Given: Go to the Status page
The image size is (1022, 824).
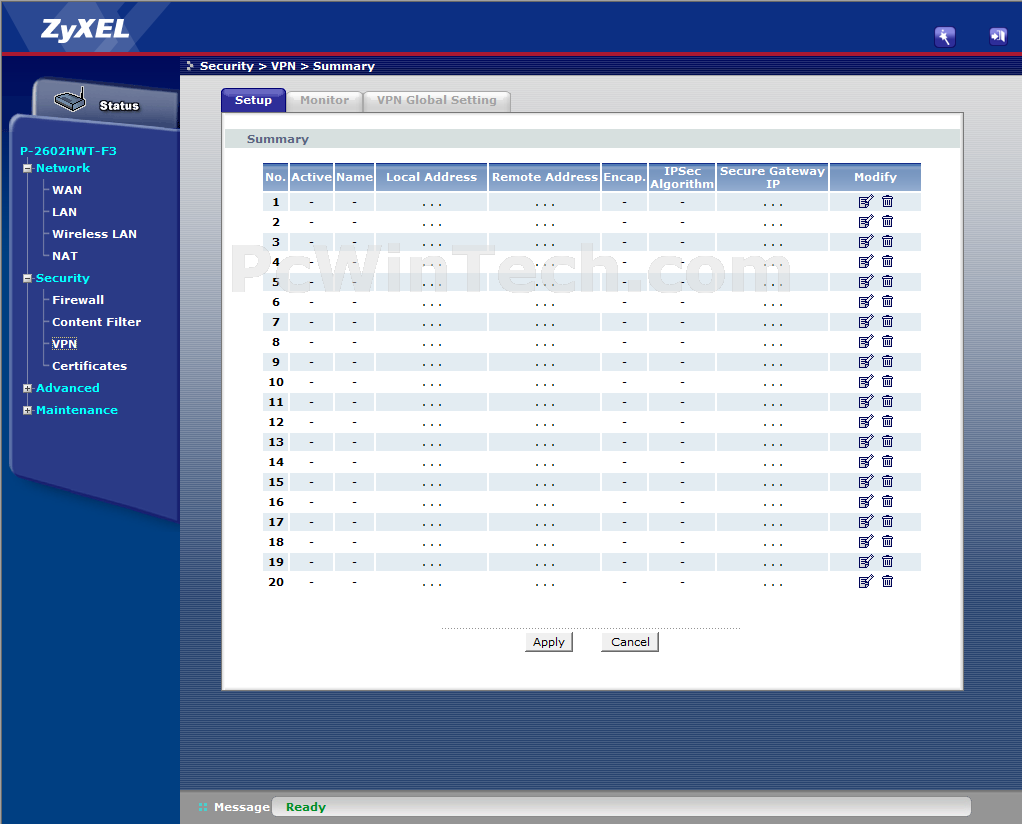Looking at the screenshot, I should tap(118, 105).
